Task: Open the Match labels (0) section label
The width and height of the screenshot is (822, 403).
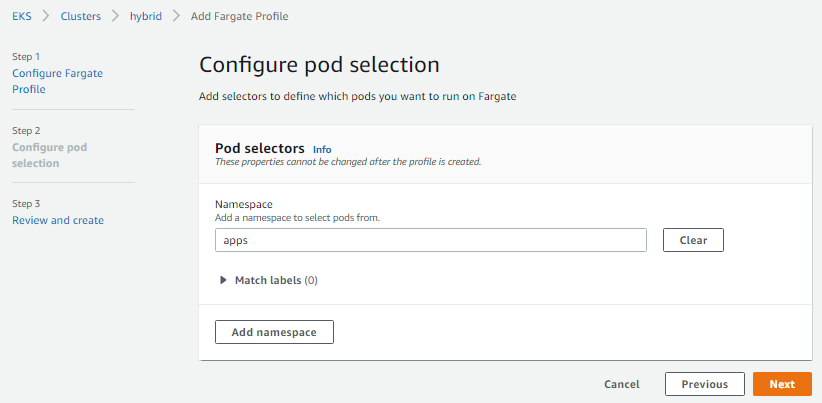Action: tap(276, 280)
